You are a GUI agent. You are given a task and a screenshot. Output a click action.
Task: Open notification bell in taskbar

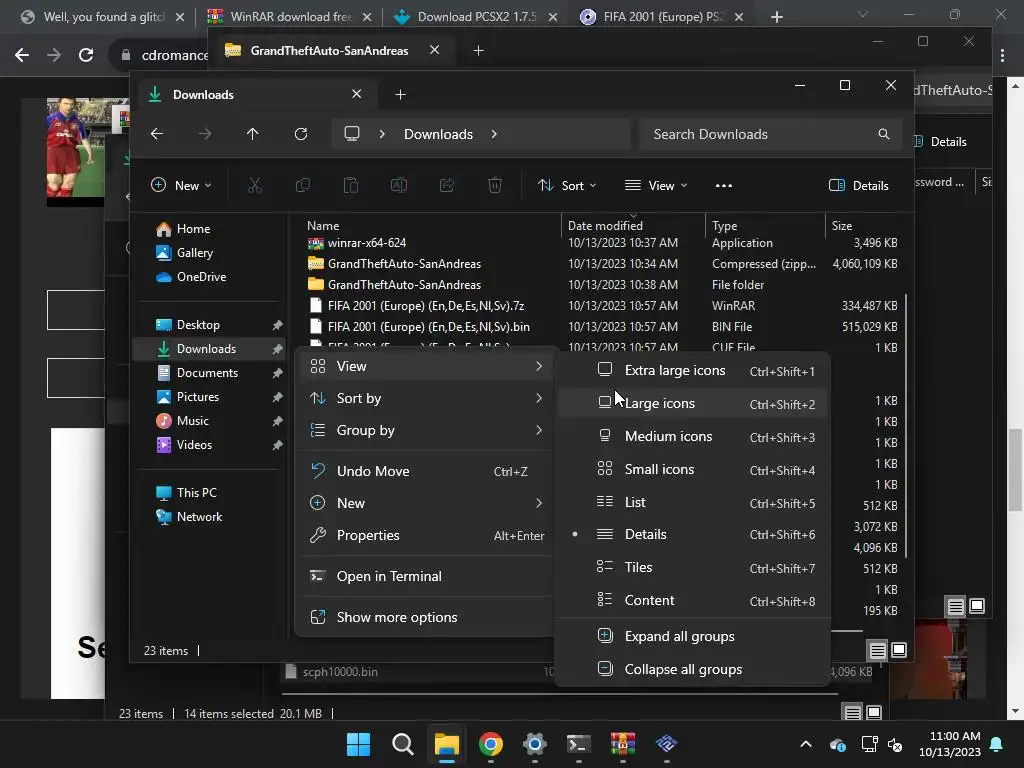click(x=997, y=744)
